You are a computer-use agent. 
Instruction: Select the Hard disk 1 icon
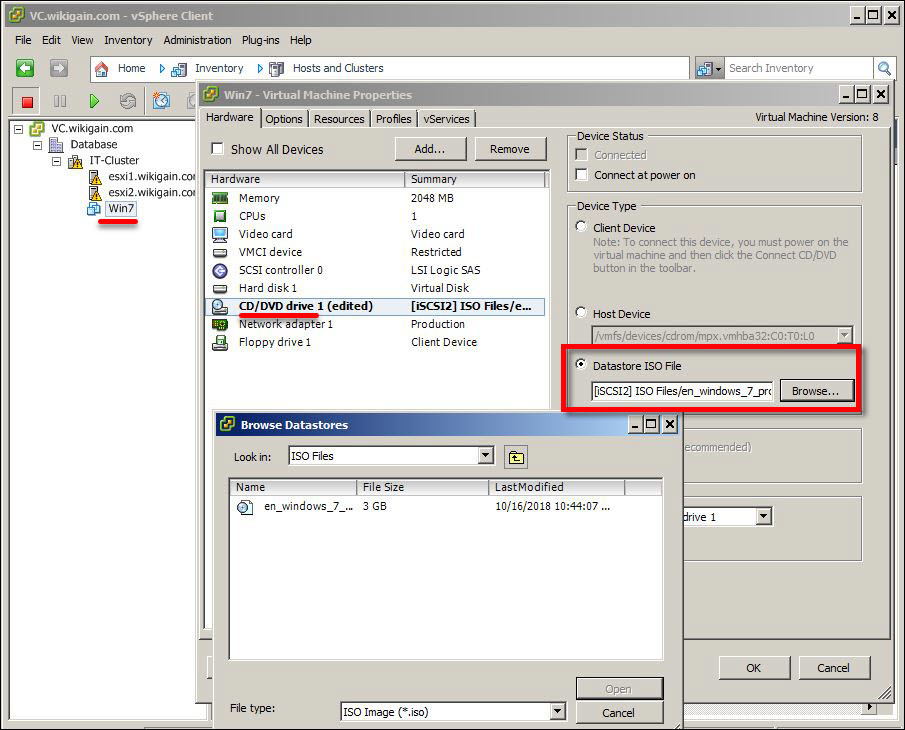click(x=220, y=288)
